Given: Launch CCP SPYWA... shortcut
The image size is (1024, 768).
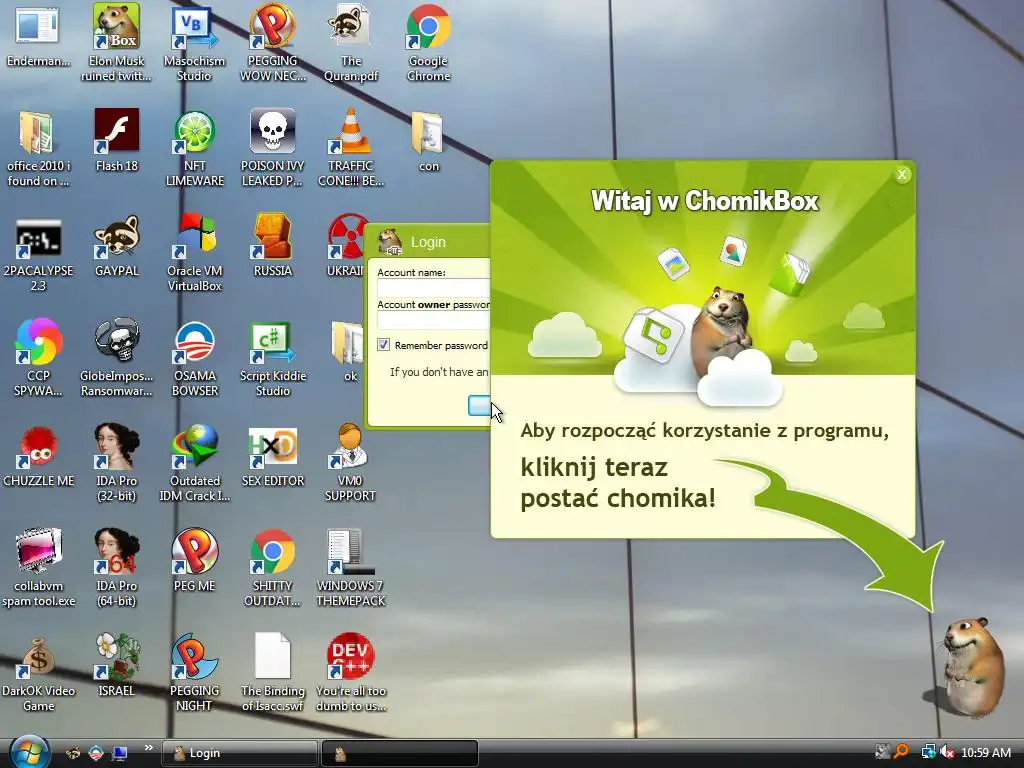Looking at the screenshot, I should (x=38, y=358).
